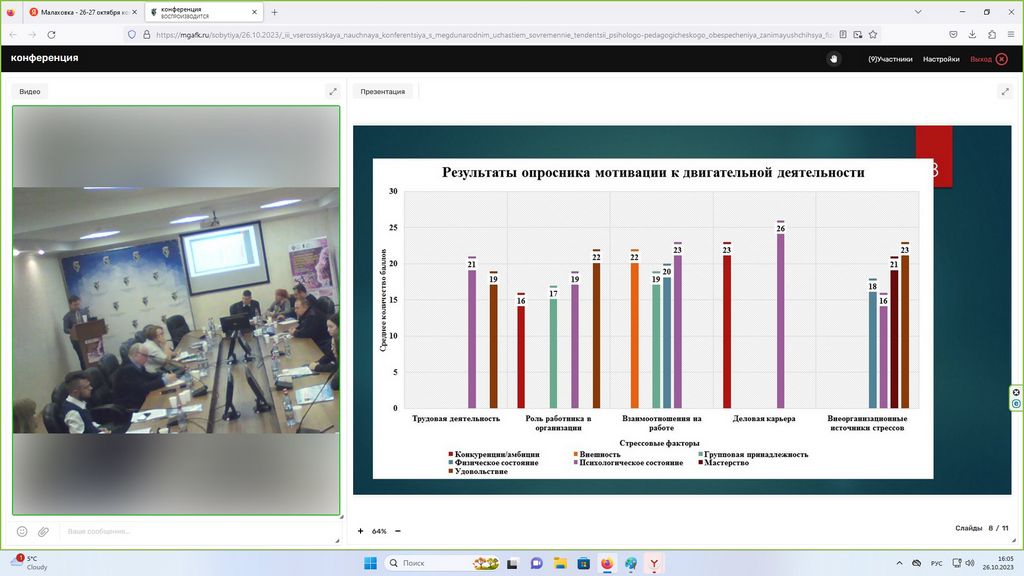Expand the Презентация panel to fullscreen
Viewport: 1024px width, 576px height.
1004,91
